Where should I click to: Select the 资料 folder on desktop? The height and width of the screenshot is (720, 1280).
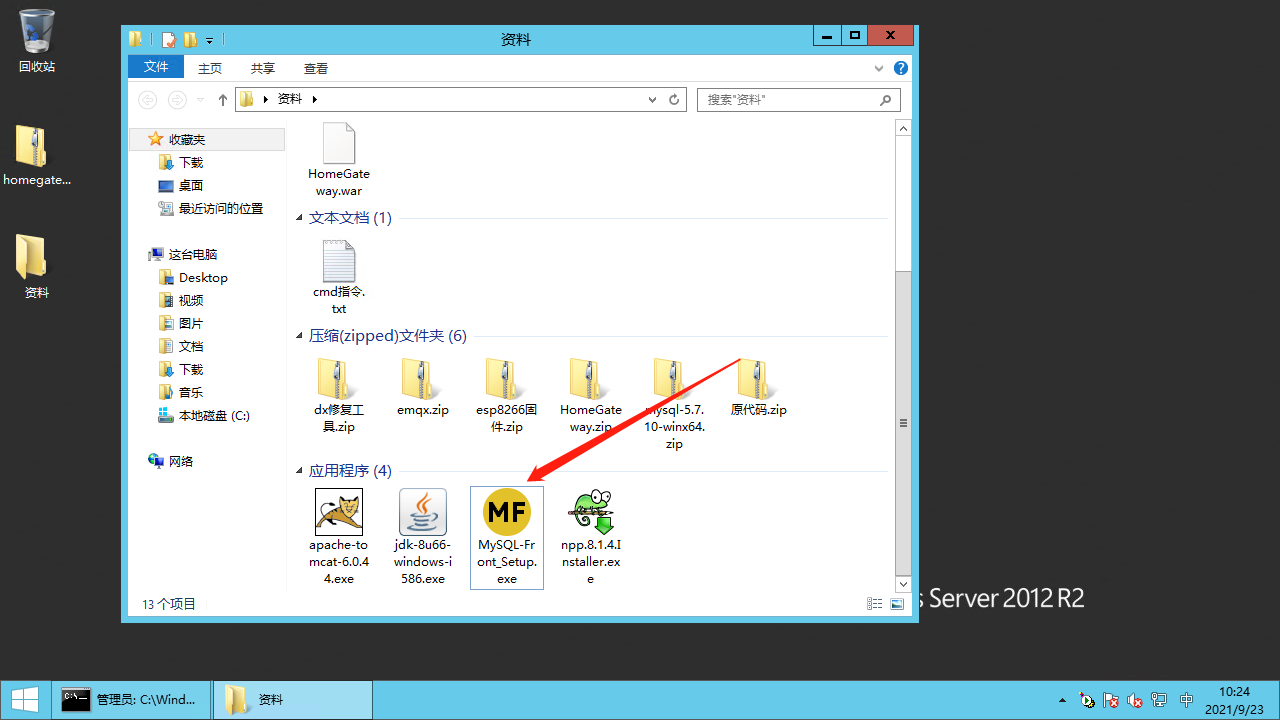click(x=37, y=268)
